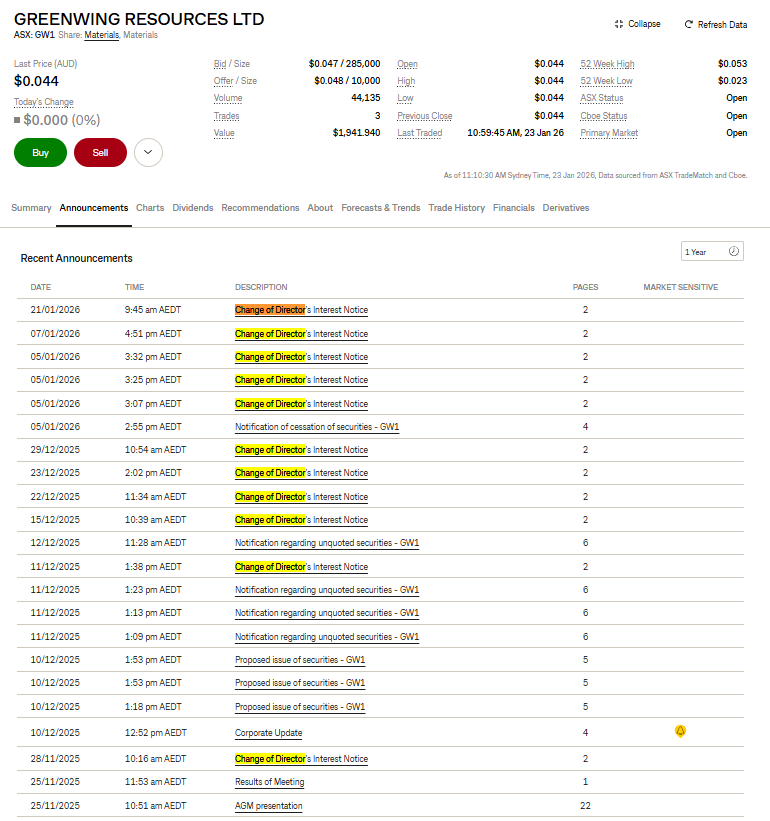The width and height of the screenshot is (770, 821).
Task: Click the Today's Change label
Action: [x=43, y=102]
